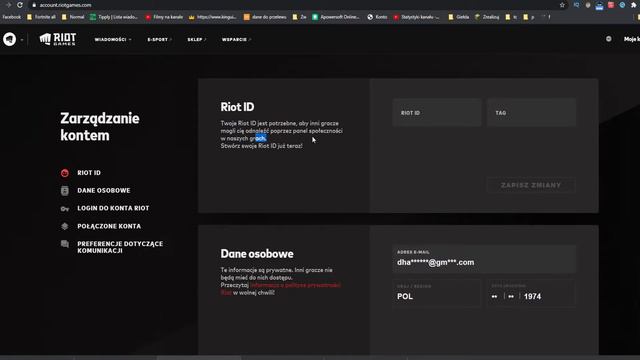
Task: Click the Połączone konta layers icon
Action: (x=64, y=226)
